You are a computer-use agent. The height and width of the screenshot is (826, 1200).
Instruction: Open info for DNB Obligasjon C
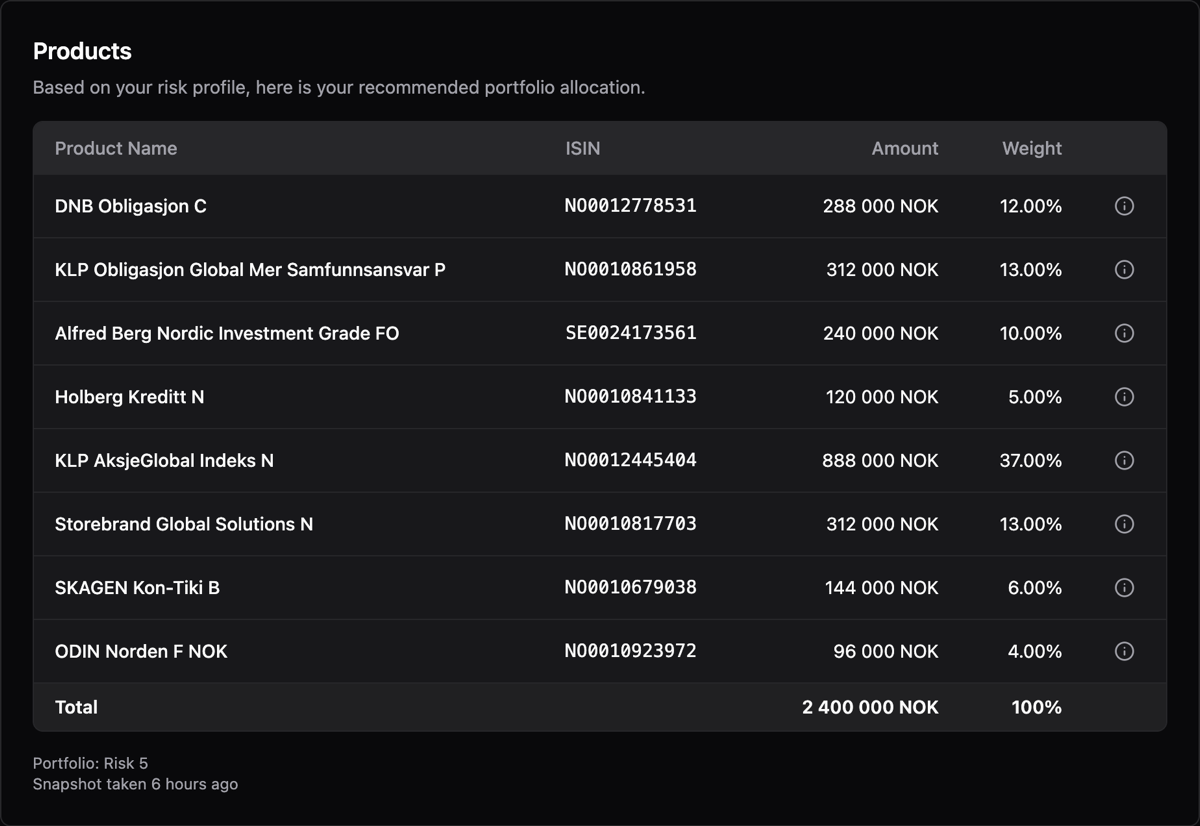tap(1124, 206)
